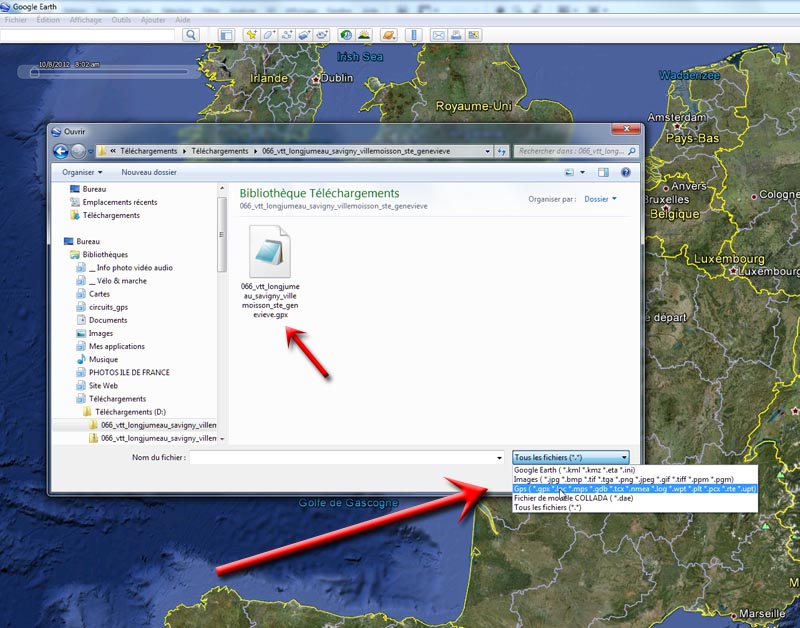Go back with the blue arrow in Ouvrir dialog
This screenshot has width=800, height=628.
pyautogui.click(x=61, y=151)
